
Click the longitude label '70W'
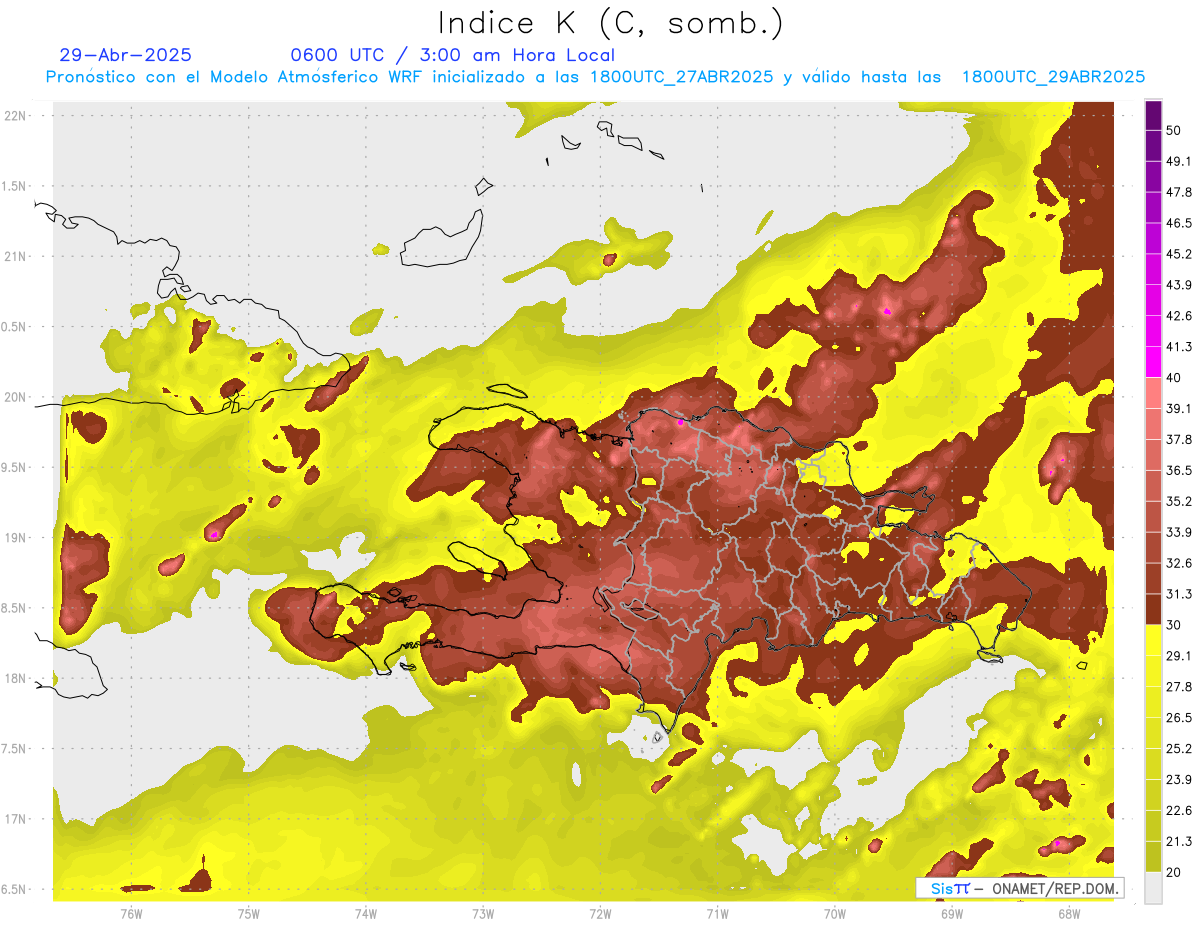click(x=834, y=913)
